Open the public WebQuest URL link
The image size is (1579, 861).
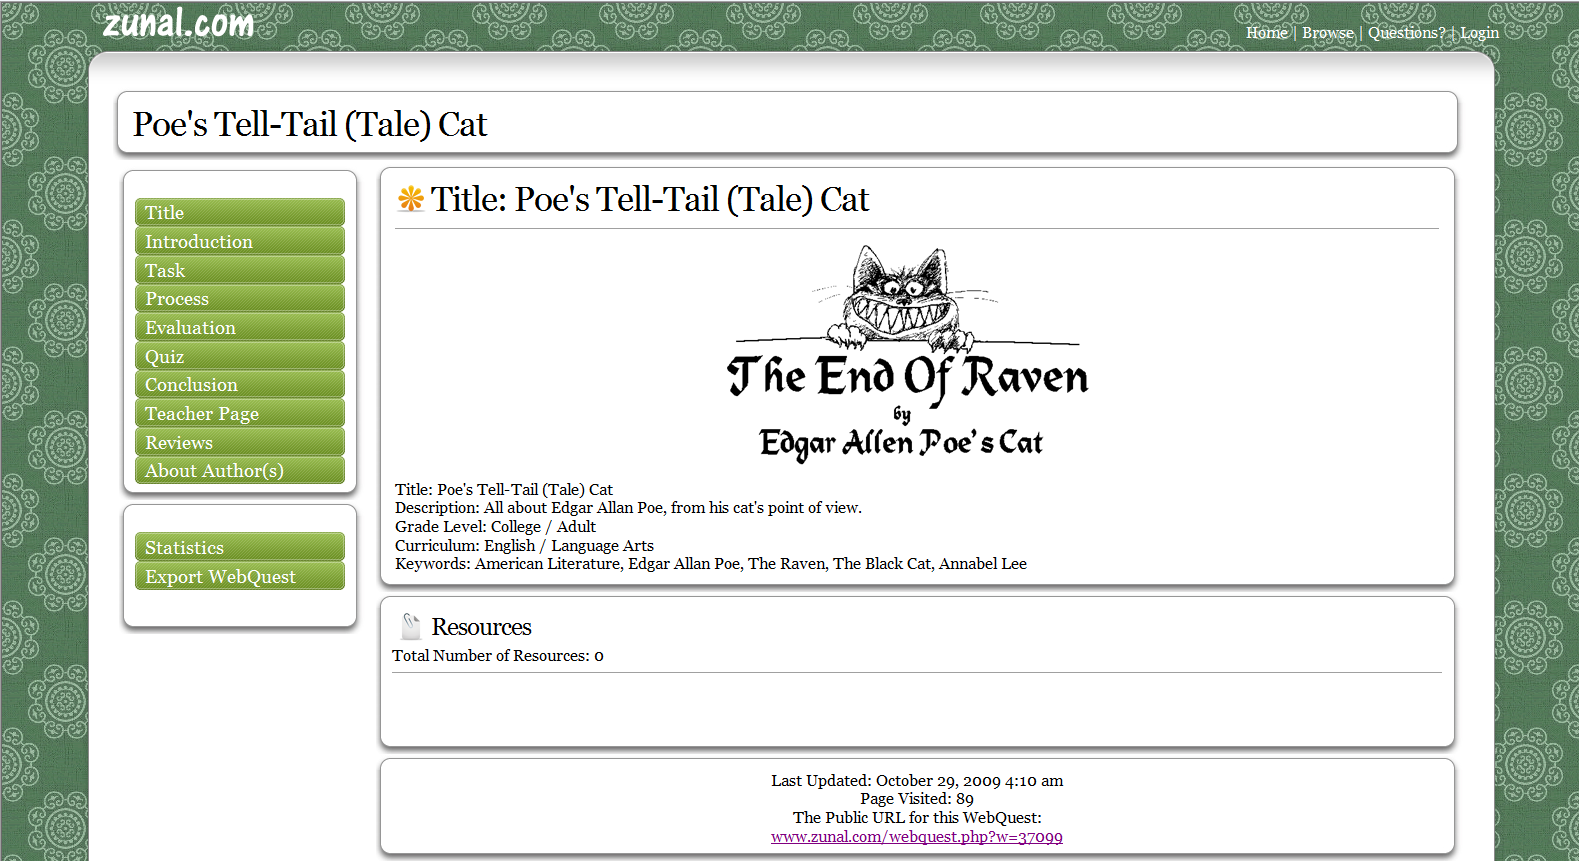pyautogui.click(x=916, y=837)
